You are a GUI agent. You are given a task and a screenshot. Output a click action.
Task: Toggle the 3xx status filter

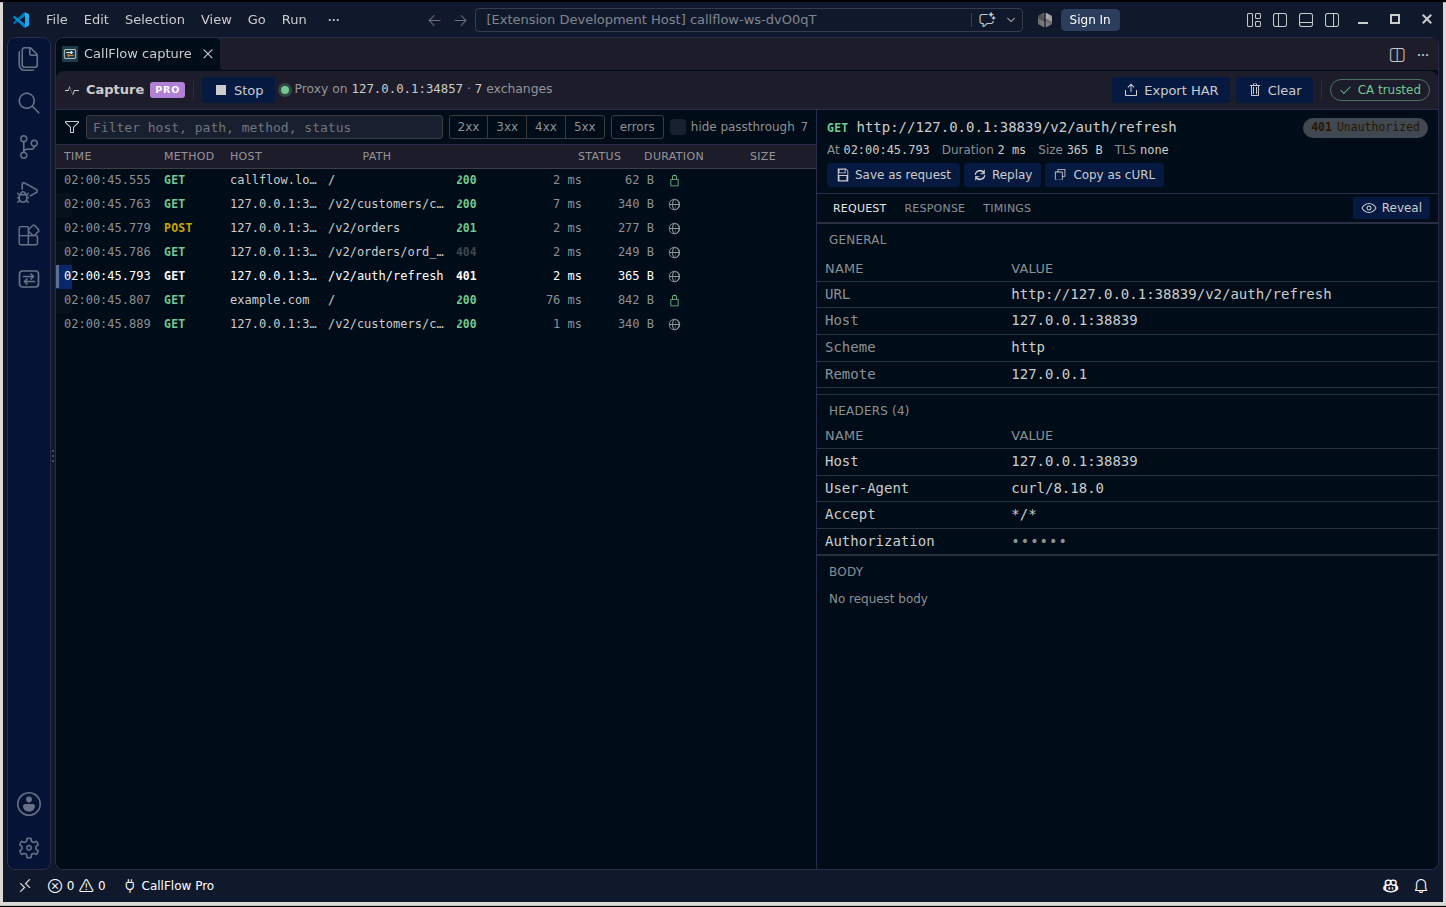coord(507,127)
